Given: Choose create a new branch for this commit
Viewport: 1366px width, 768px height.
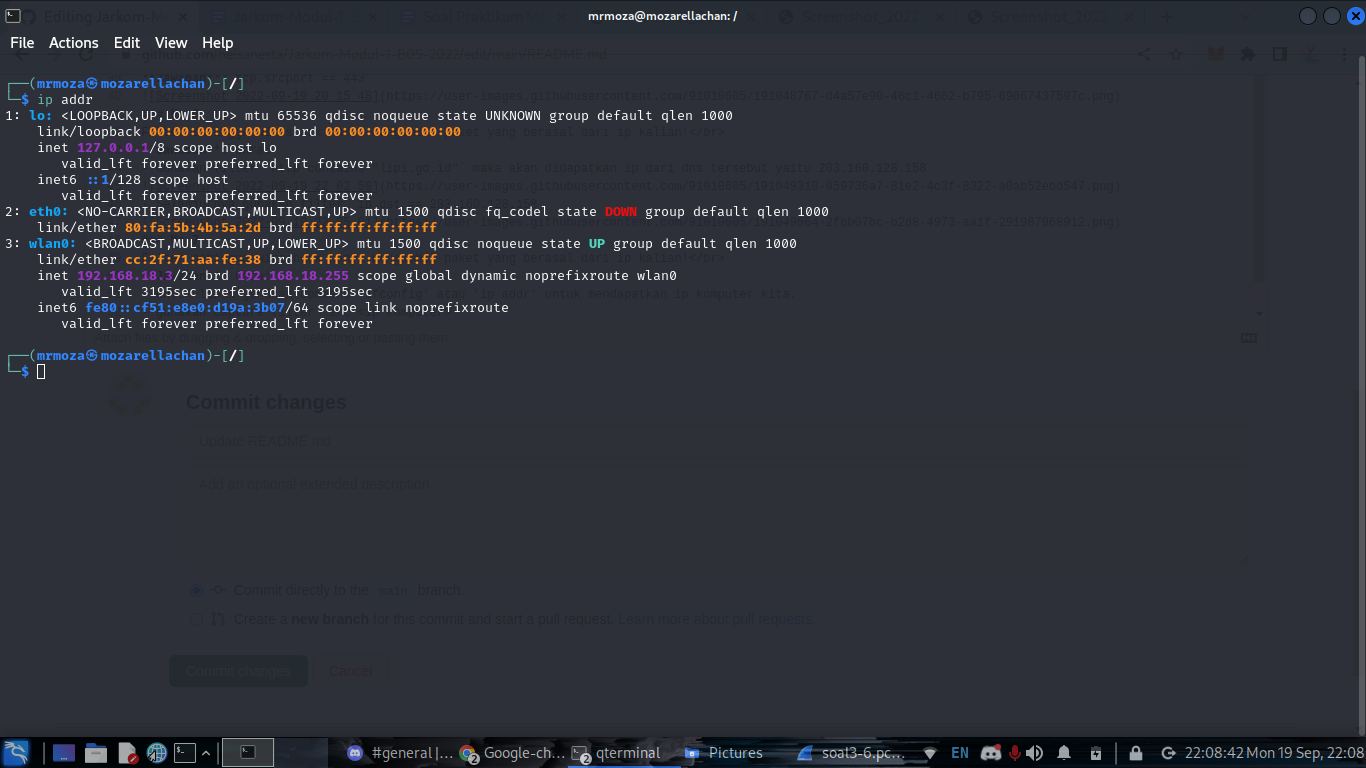Looking at the screenshot, I should click(x=196, y=619).
